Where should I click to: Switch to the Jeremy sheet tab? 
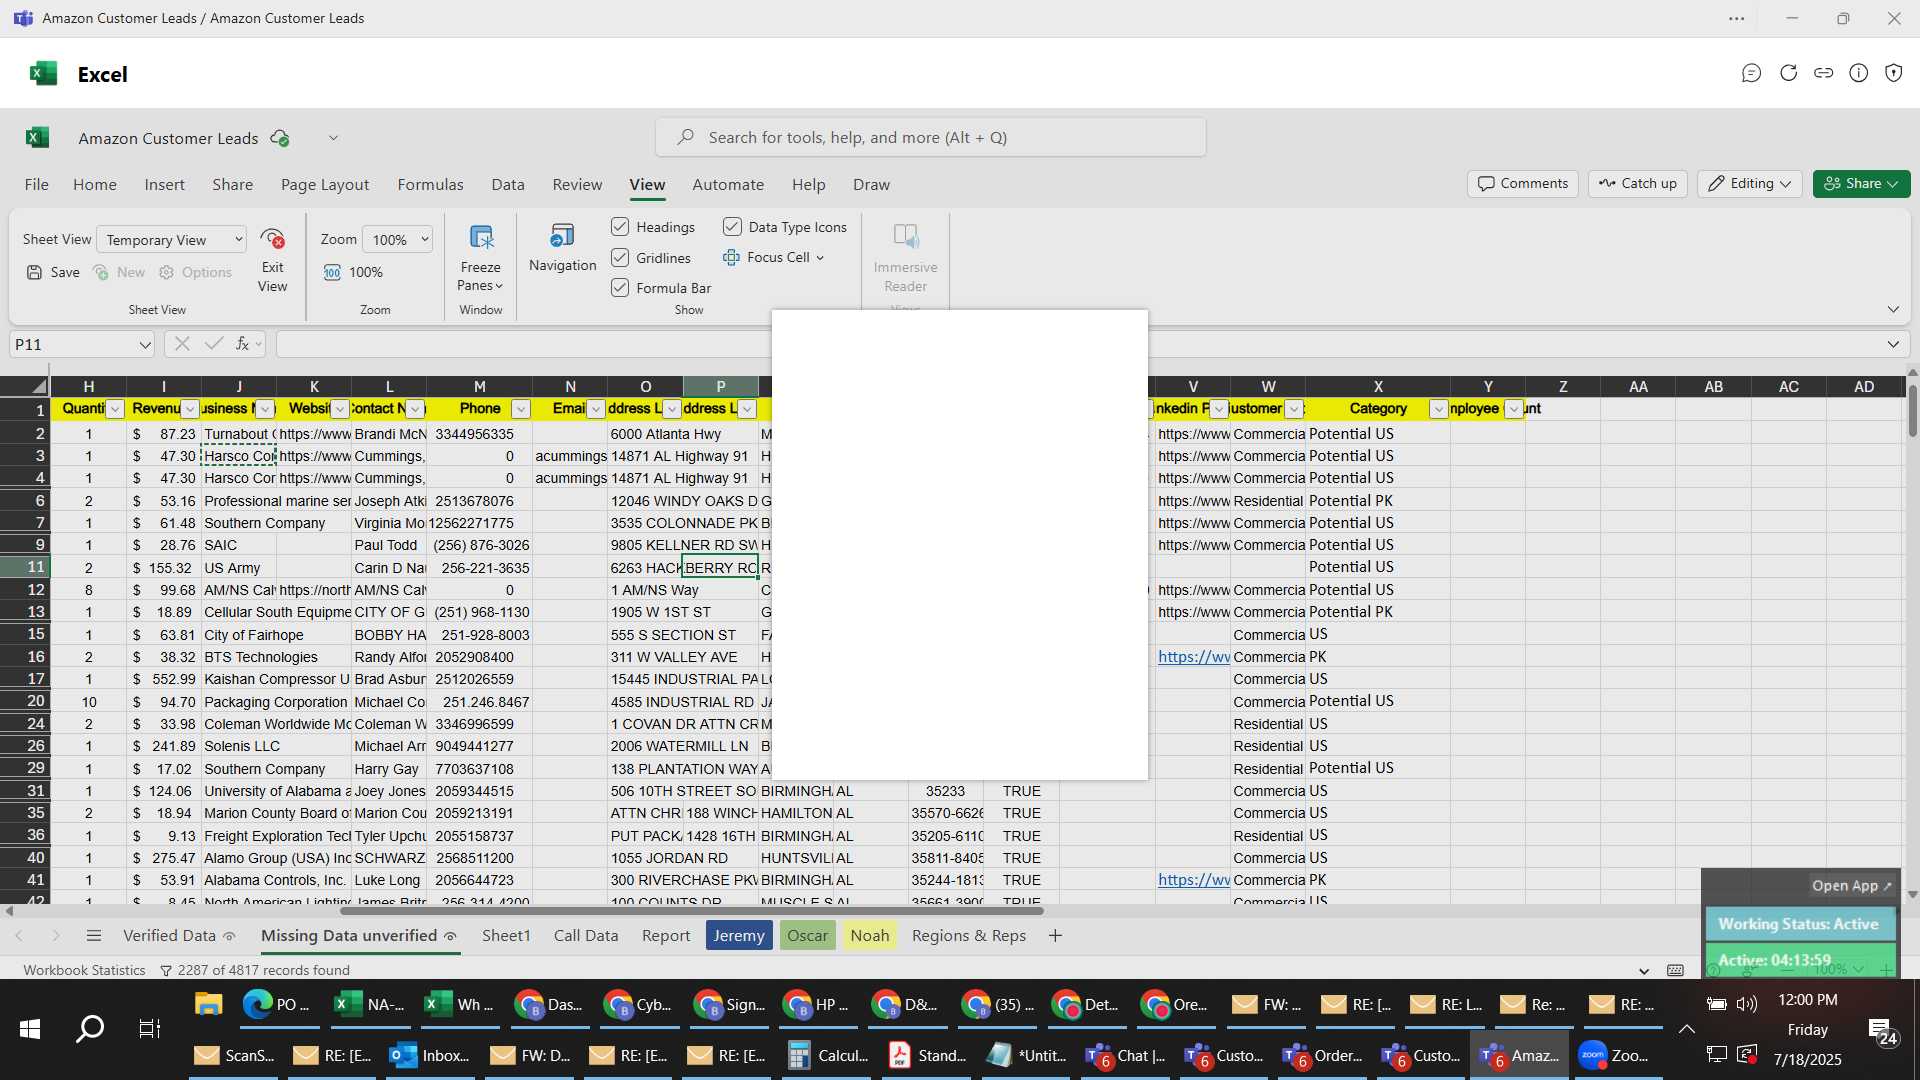(x=739, y=936)
